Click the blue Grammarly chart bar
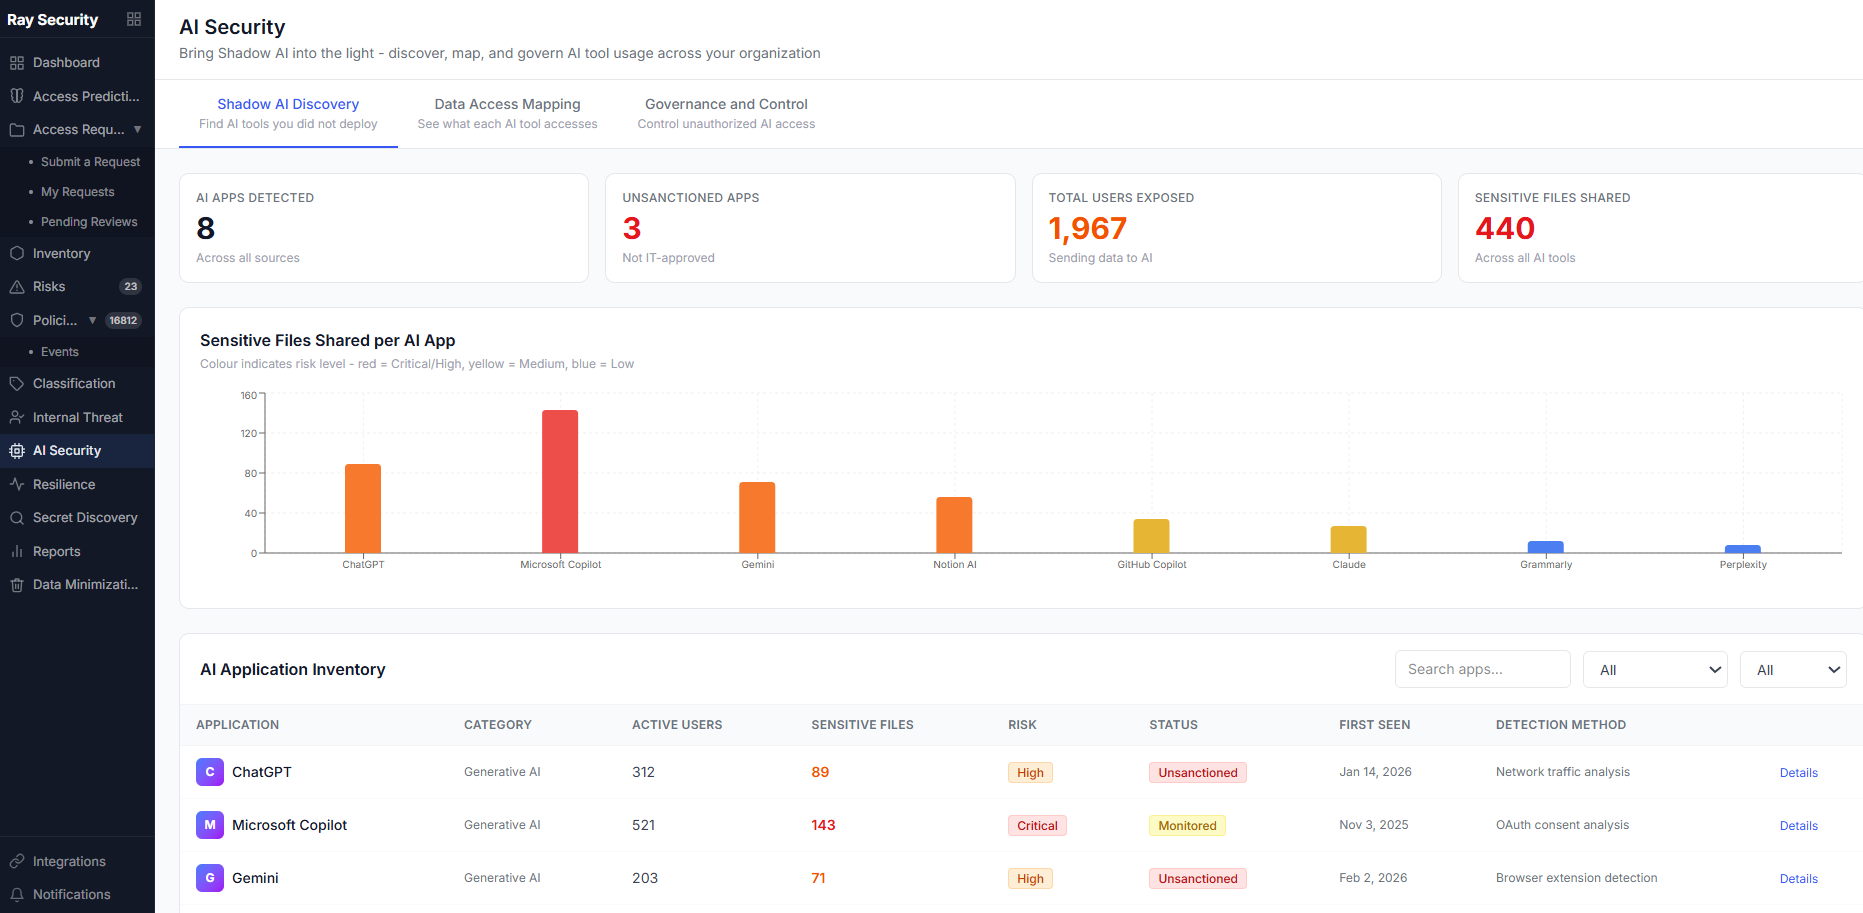 point(1546,547)
